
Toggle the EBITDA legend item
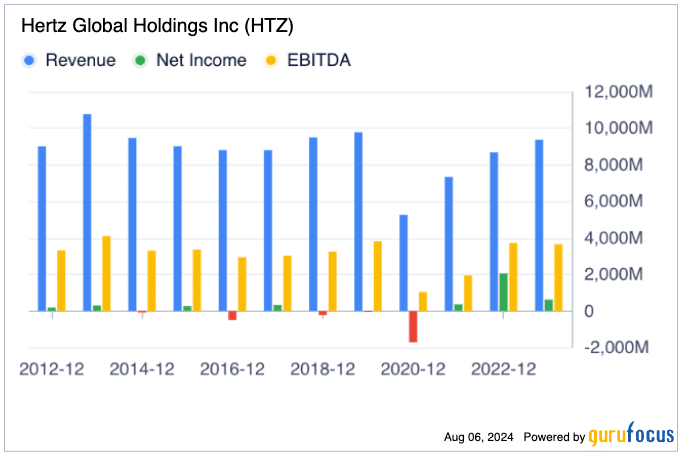point(308,60)
